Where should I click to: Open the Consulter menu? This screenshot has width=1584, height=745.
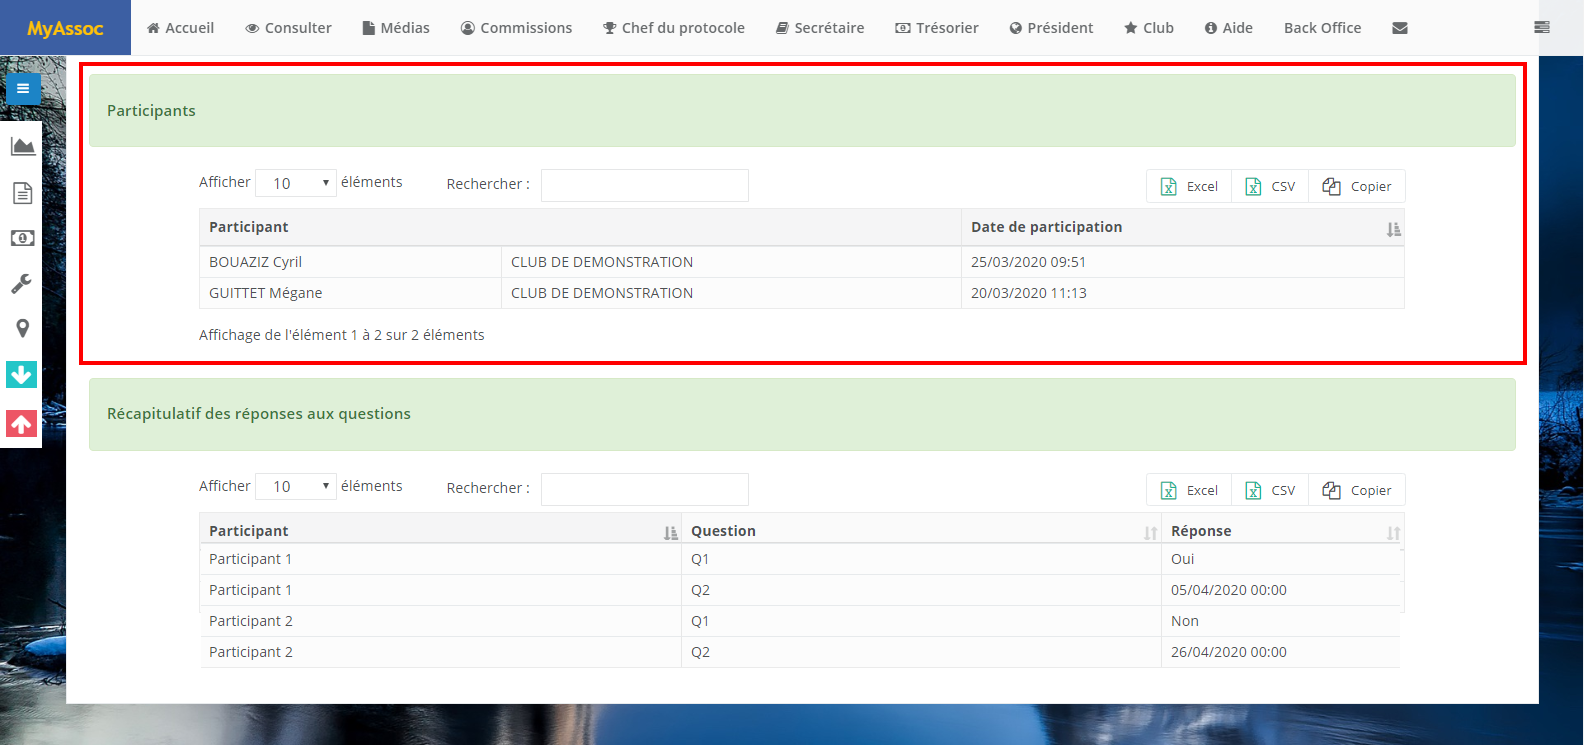coord(288,28)
